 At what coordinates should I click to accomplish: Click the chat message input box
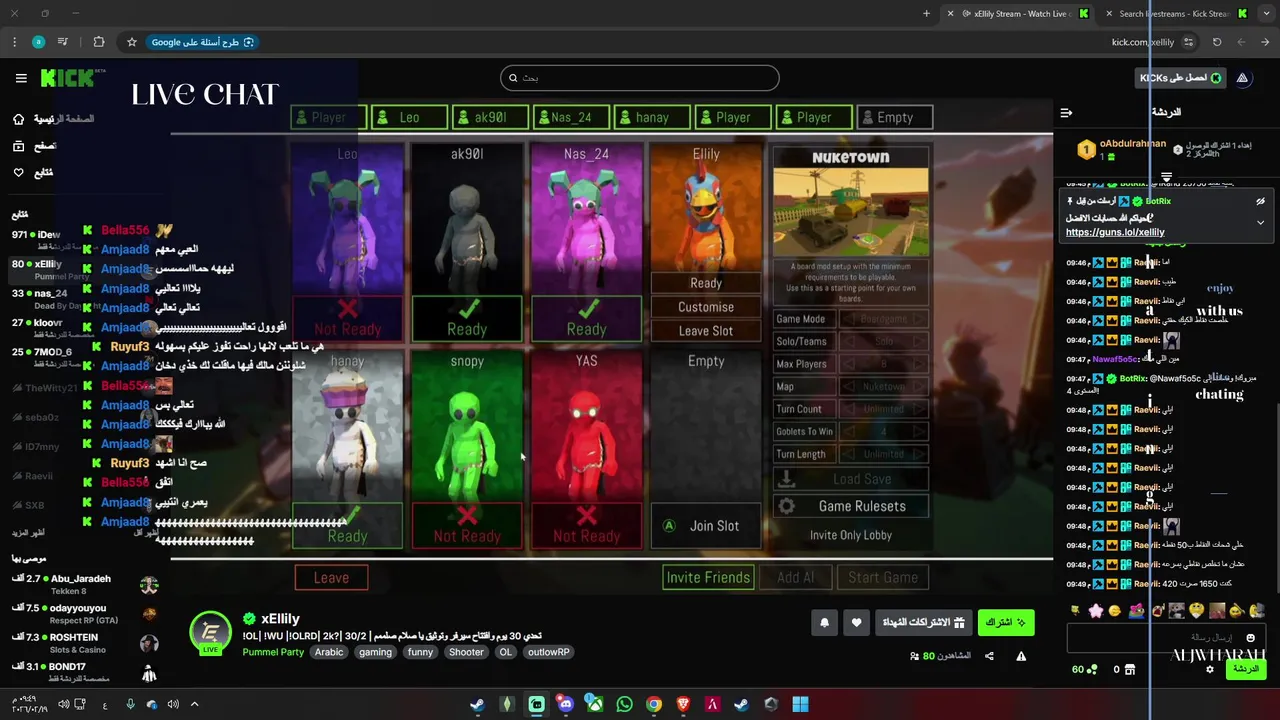[x=1165, y=637]
